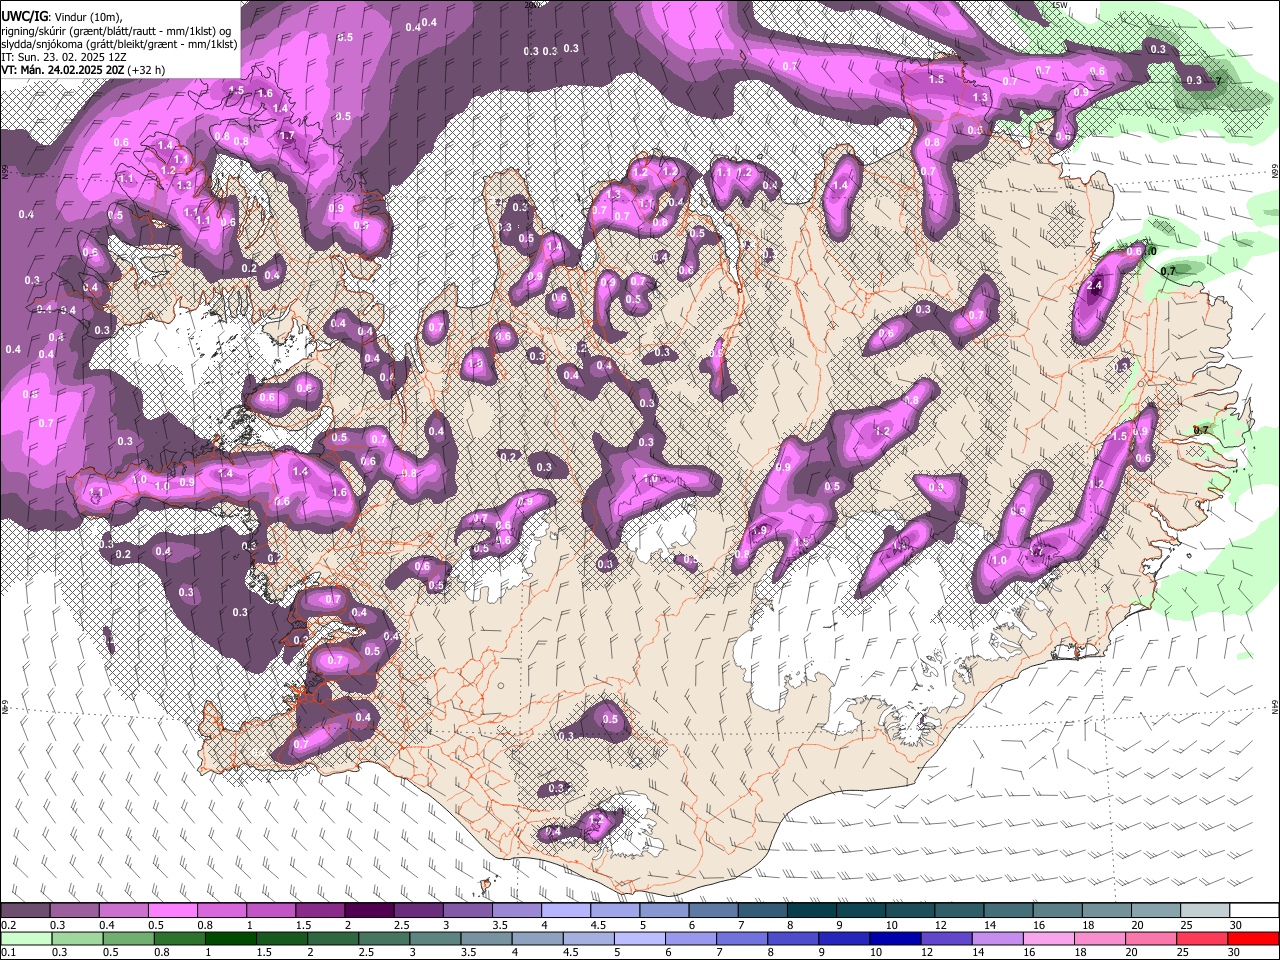Click the "4.5" label in the upper snow legend

598,925
